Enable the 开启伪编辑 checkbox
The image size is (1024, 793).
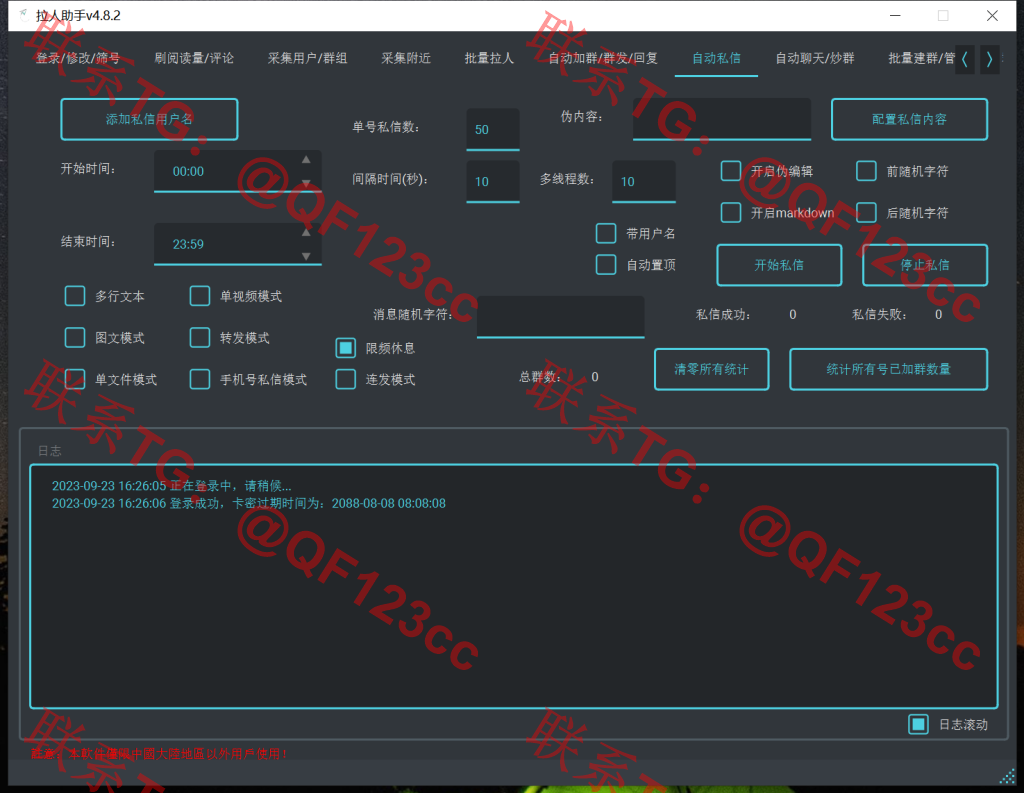731,171
